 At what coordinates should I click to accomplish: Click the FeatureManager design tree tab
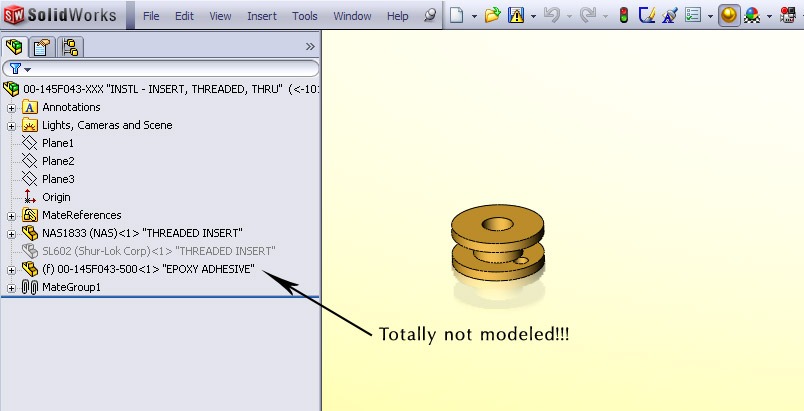click(15, 47)
